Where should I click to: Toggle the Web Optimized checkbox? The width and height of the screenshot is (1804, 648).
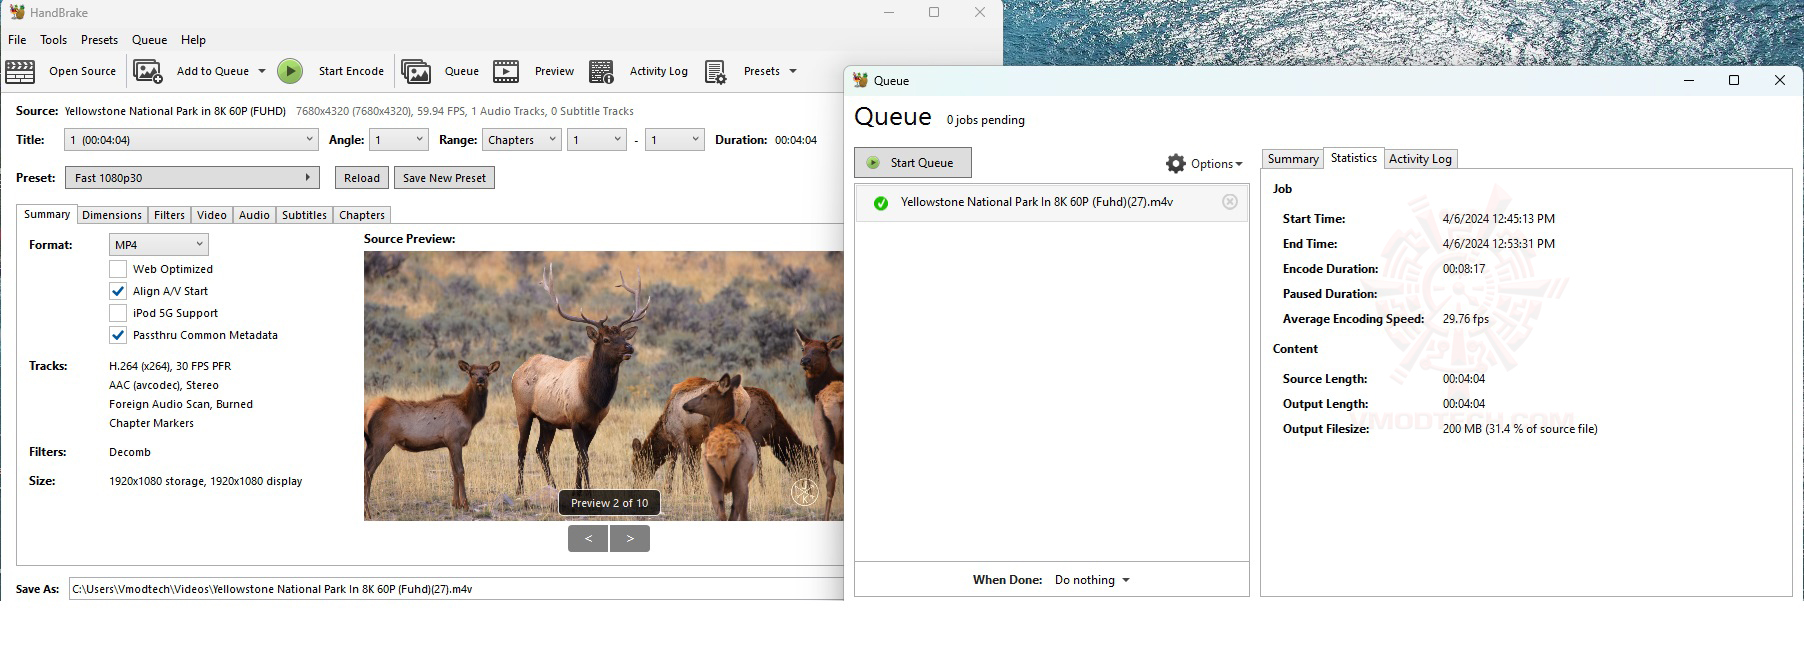click(x=118, y=269)
